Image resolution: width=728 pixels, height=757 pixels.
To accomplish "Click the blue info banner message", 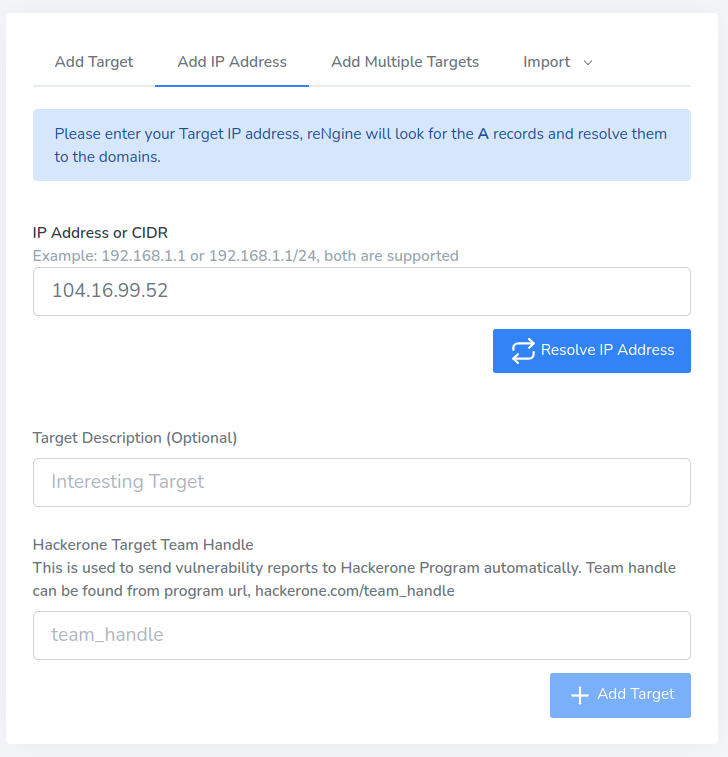I will [362, 145].
